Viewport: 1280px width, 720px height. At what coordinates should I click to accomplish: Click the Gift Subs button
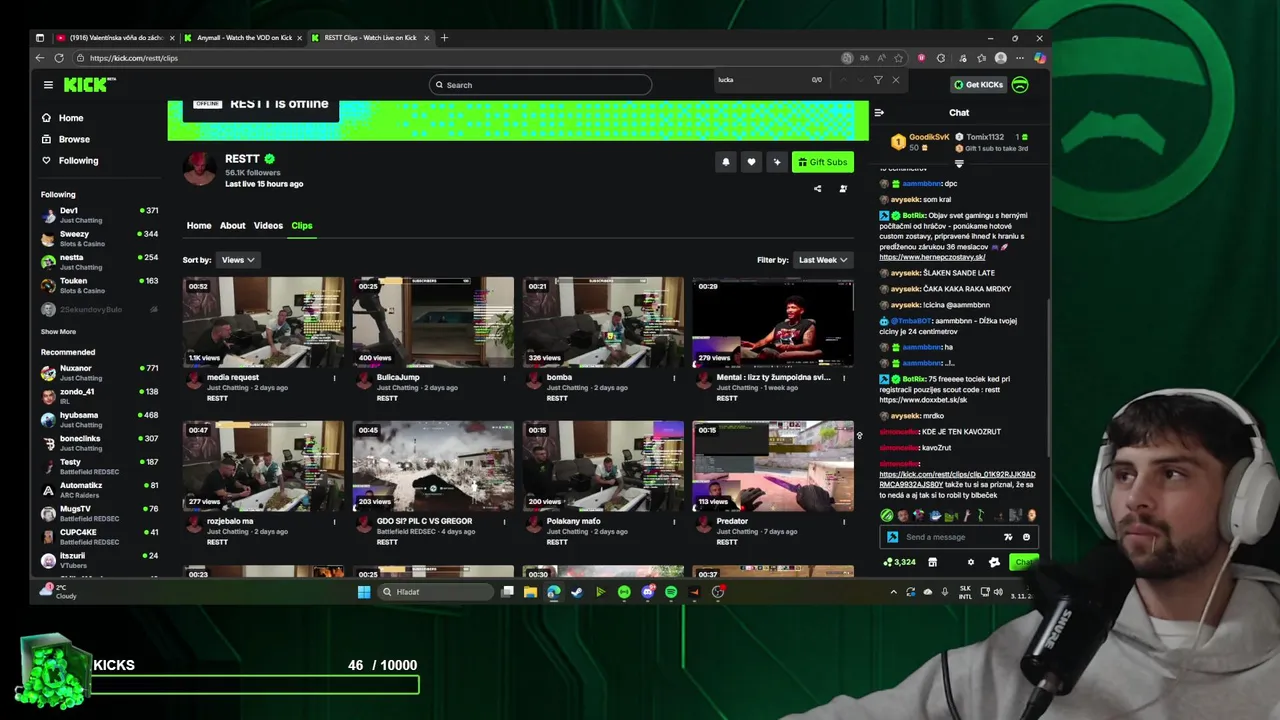pos(822,162)
